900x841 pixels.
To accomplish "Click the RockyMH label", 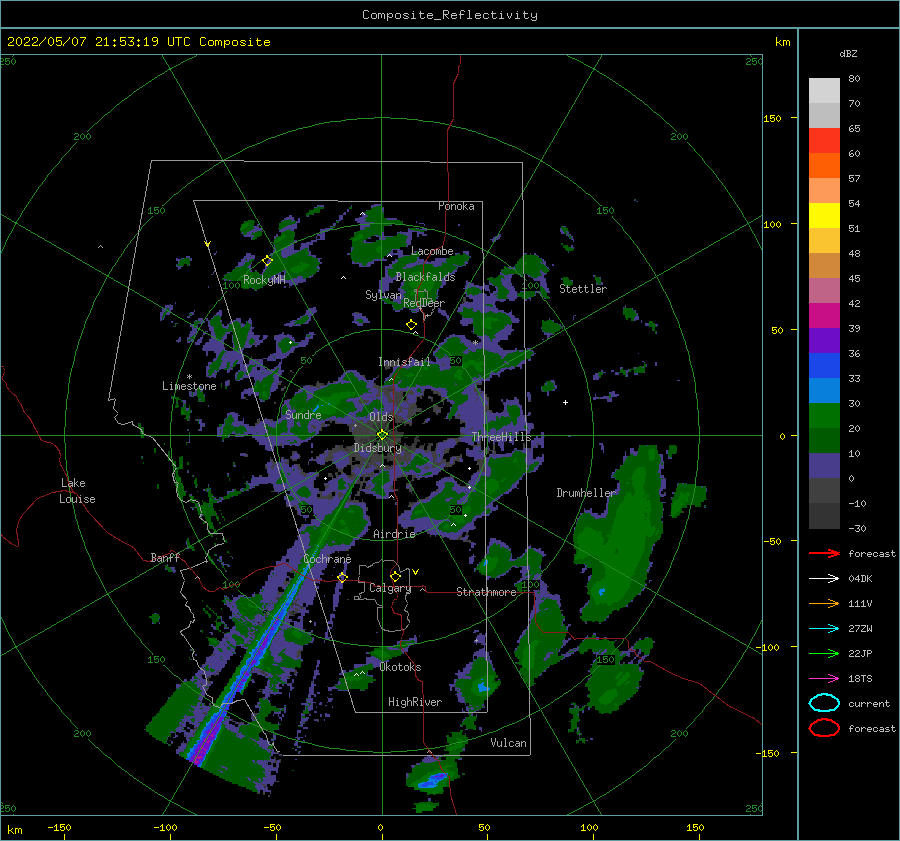I will pos(264,280).
